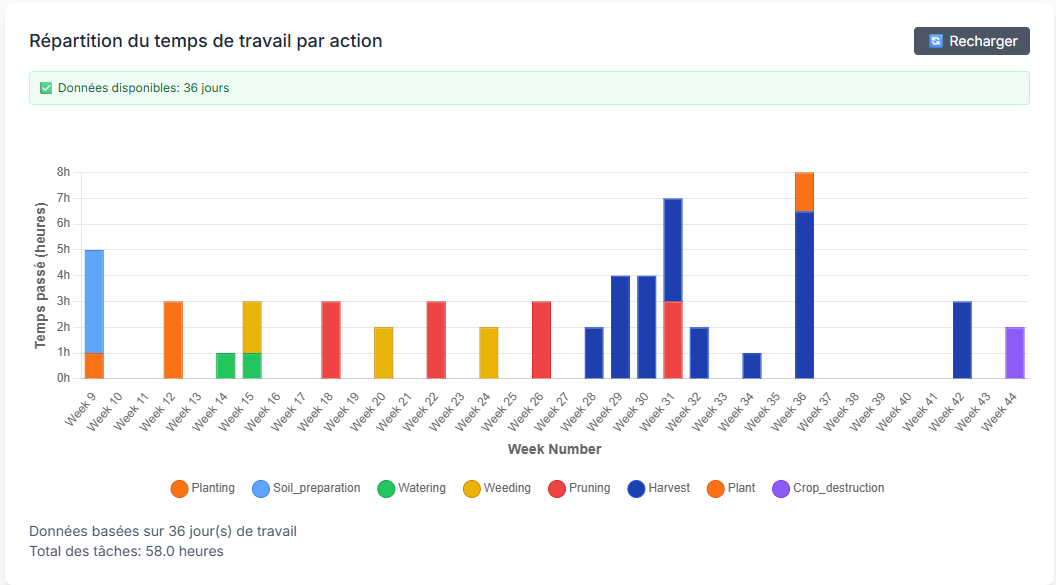
Task: Click the reload icon in Recharger button
Action: [x=936, y=41]
